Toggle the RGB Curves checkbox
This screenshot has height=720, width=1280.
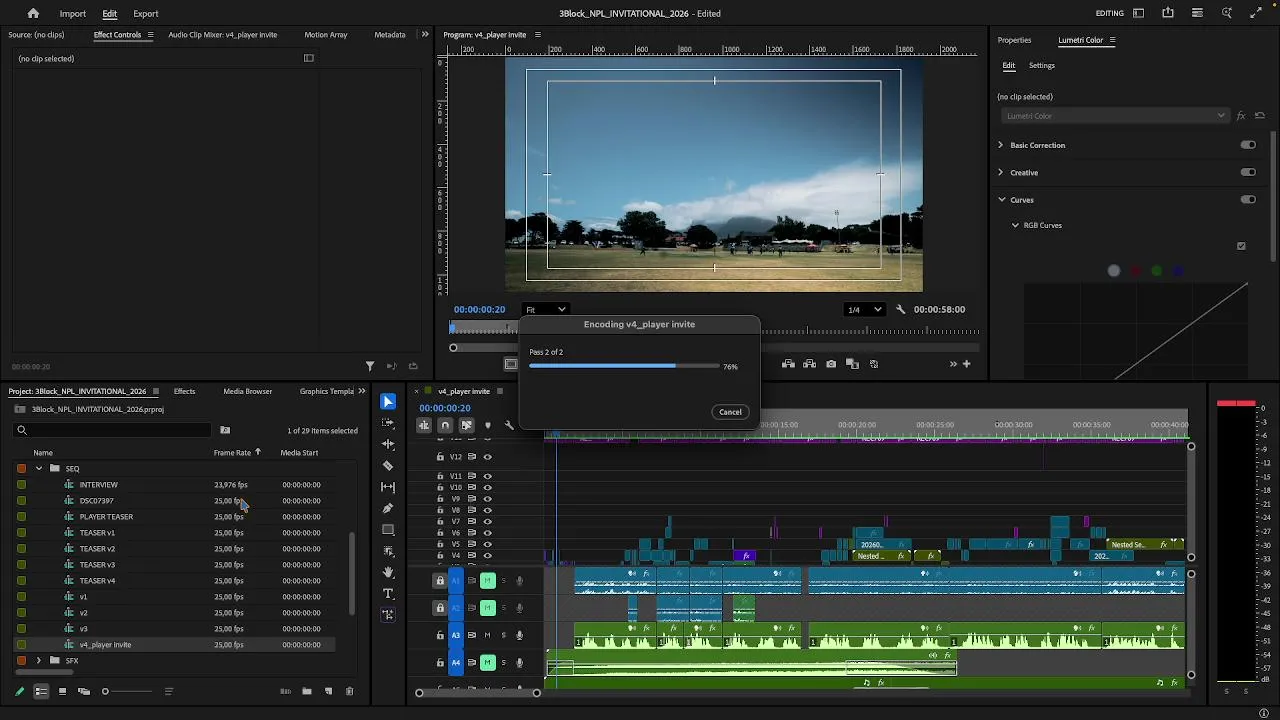click(x=1241, y=246)
